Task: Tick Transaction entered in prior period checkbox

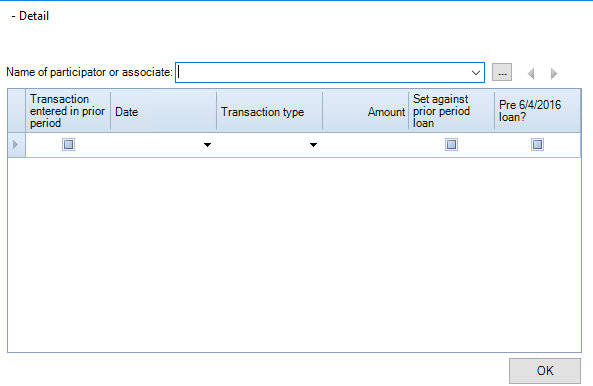Action: coord(68,144)
